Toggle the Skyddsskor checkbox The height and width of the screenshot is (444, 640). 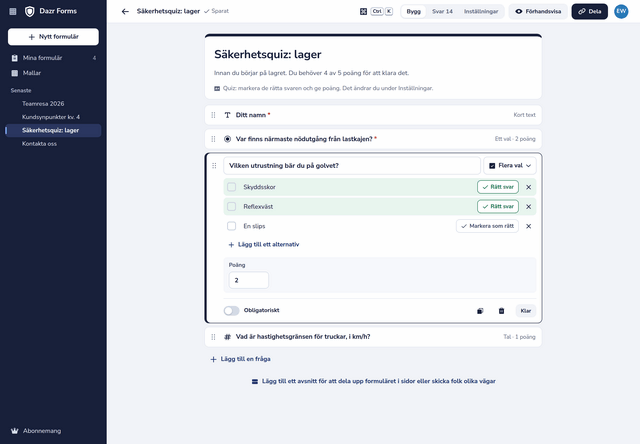[231, 187]
